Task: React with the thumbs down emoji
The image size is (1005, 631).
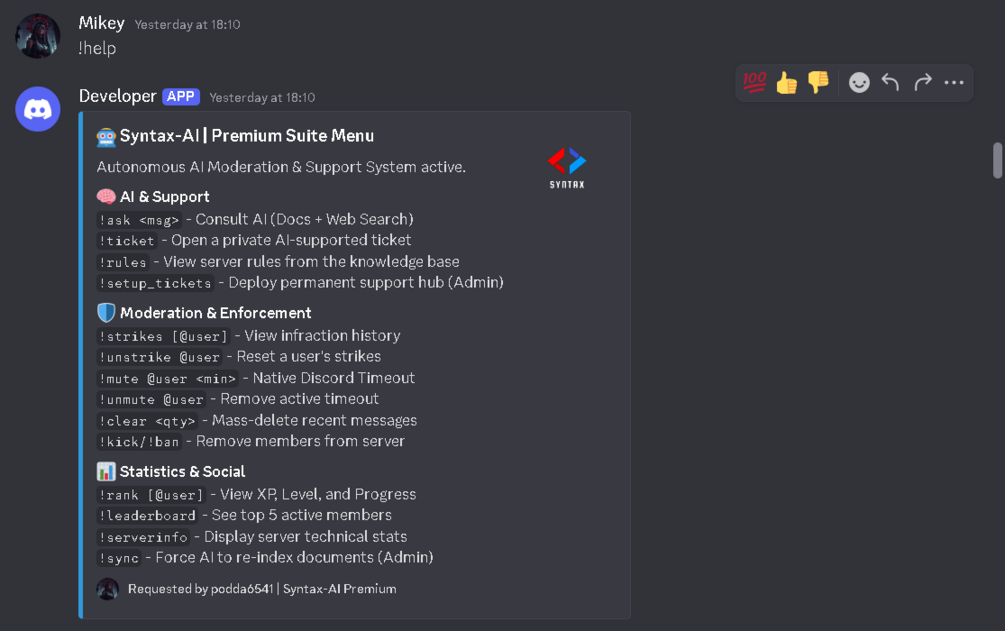Action: tap(818, 83)
